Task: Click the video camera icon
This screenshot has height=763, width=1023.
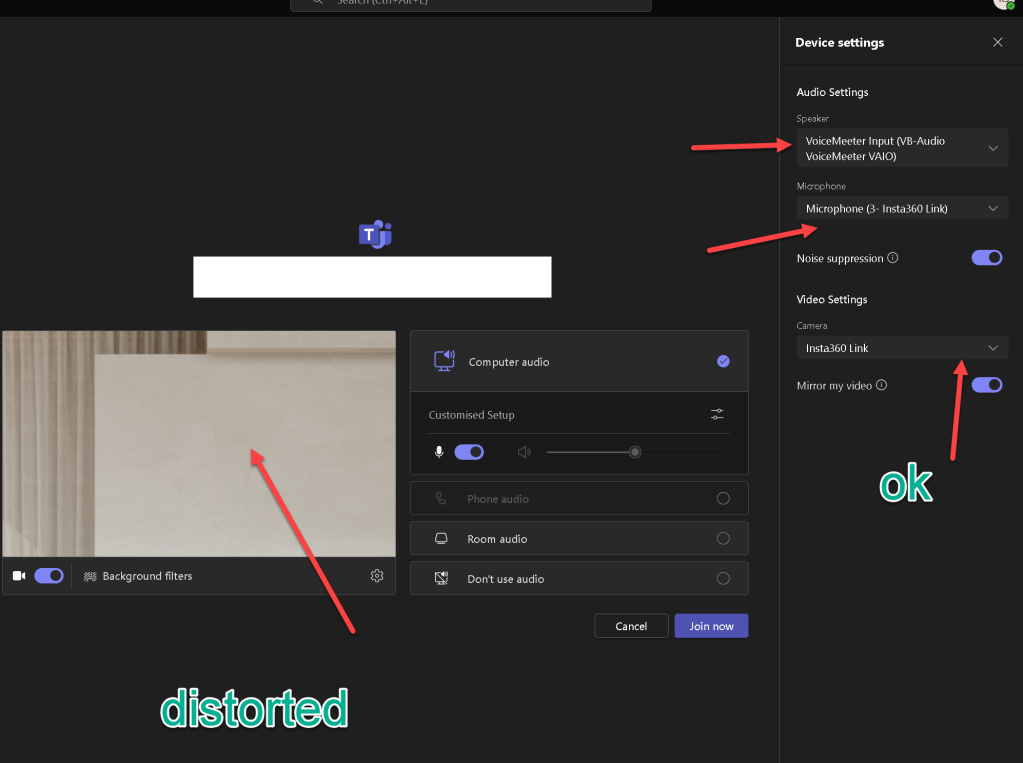Action: [x=19, y=576]
